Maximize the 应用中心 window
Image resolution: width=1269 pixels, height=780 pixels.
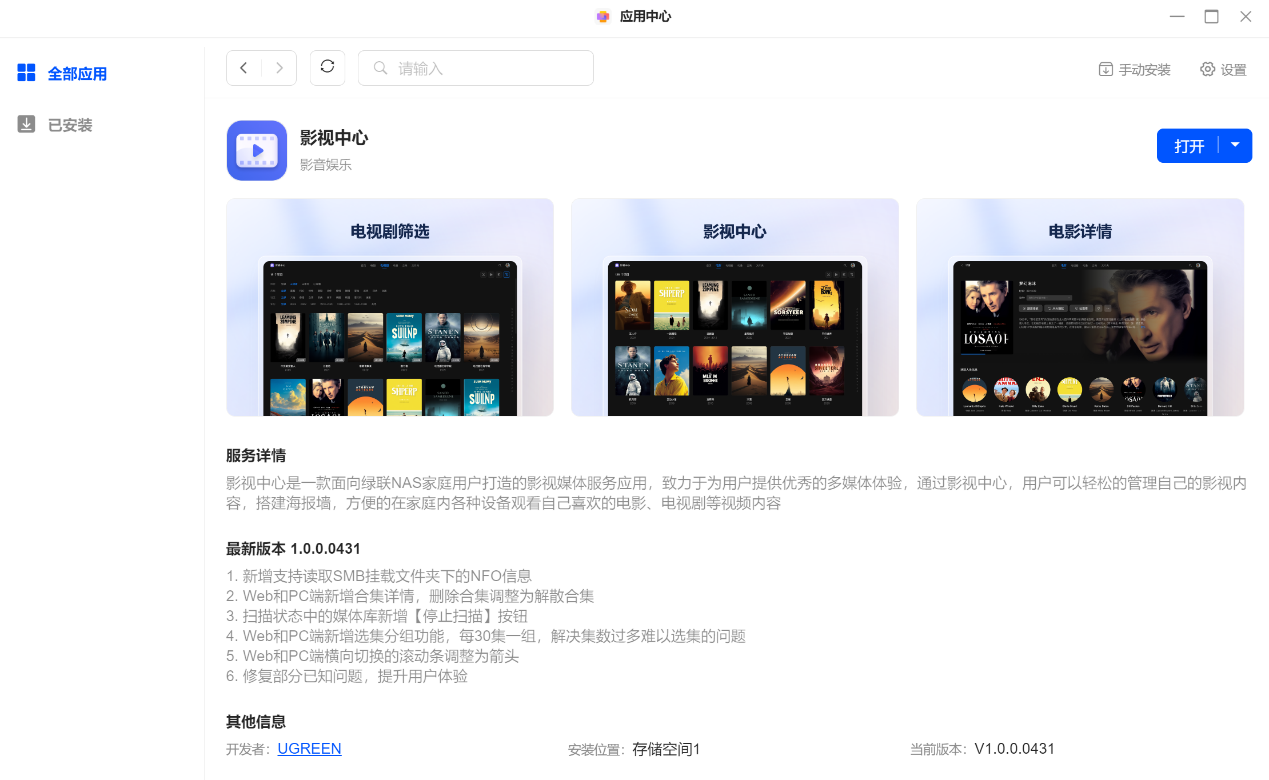[1211, 16]
